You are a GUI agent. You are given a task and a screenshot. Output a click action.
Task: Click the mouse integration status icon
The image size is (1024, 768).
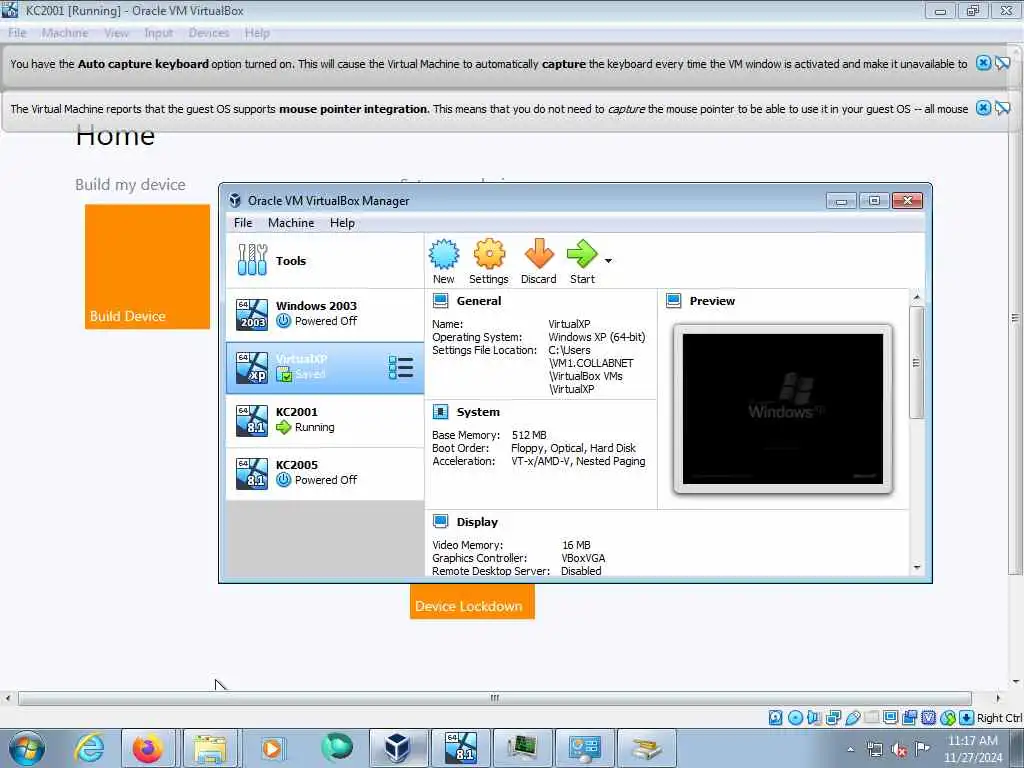tap(948, 718)
